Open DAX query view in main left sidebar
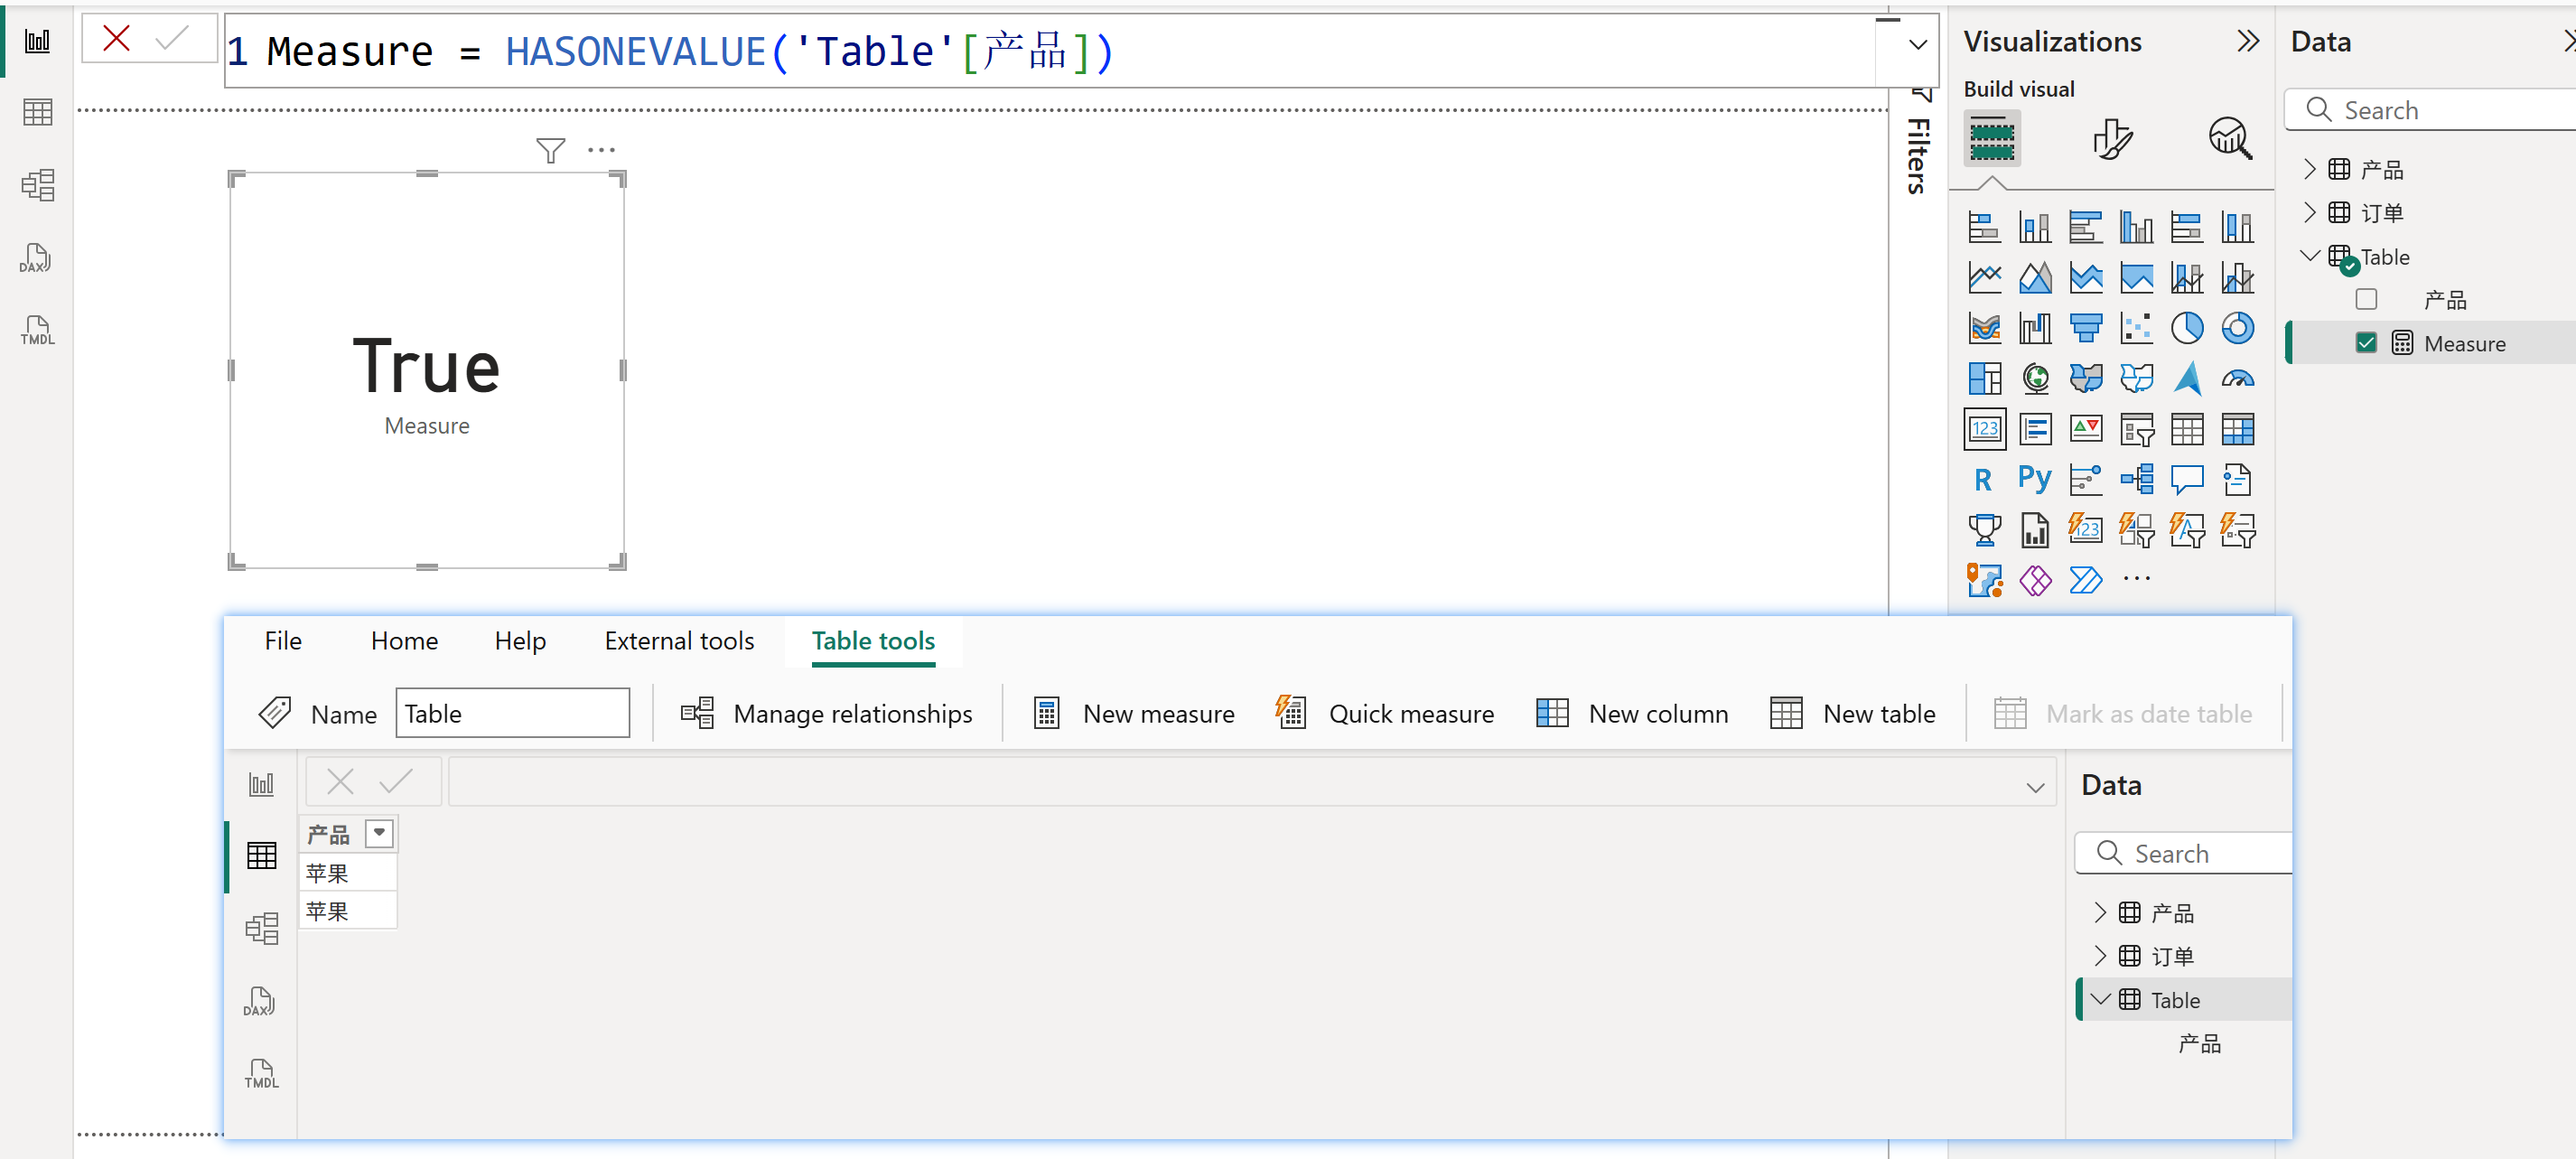 pos(37,258)
